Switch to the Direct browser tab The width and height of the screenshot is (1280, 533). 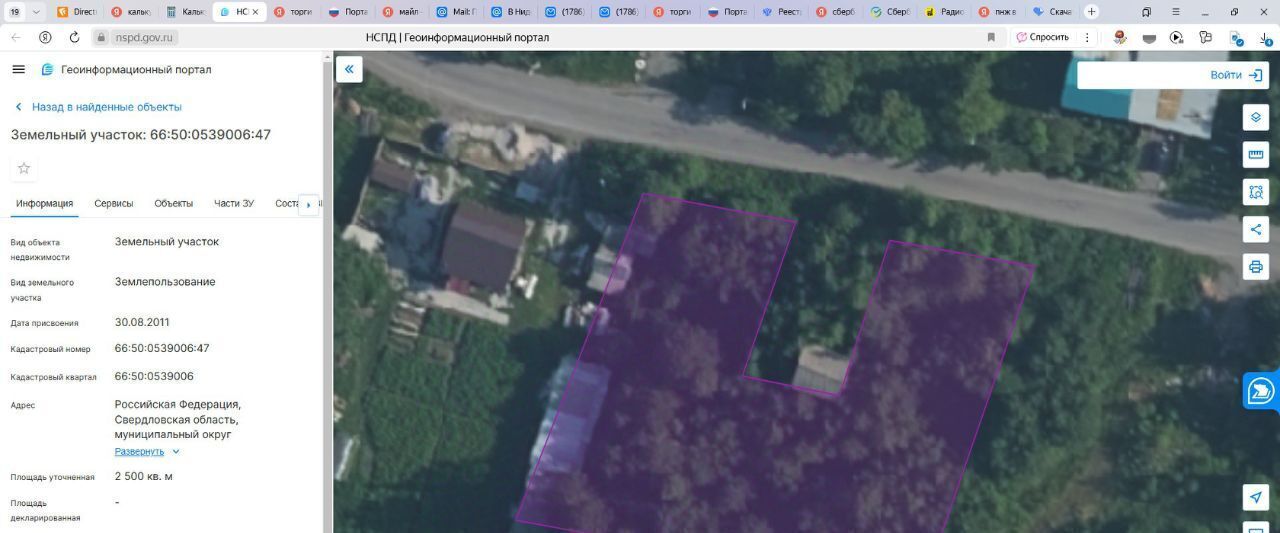[x=77, y=12]
